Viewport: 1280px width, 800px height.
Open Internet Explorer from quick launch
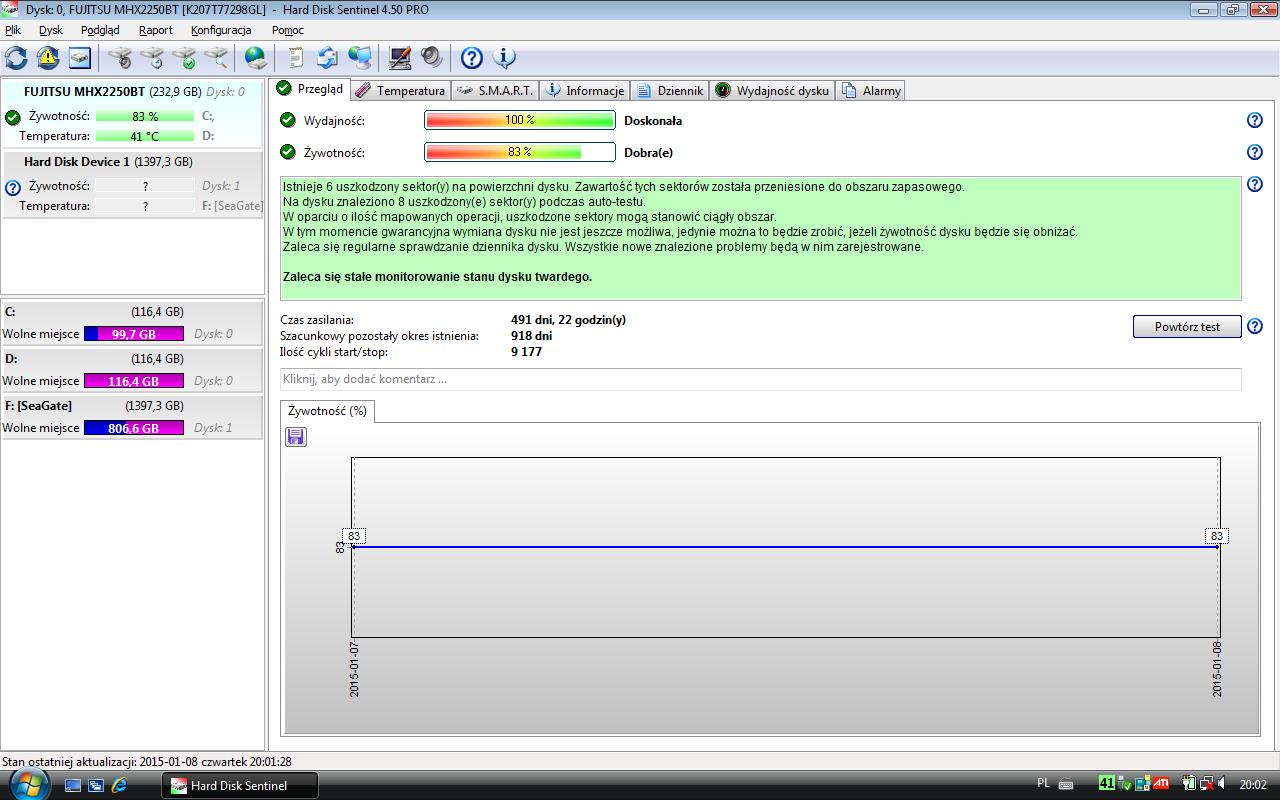(119, 786)
